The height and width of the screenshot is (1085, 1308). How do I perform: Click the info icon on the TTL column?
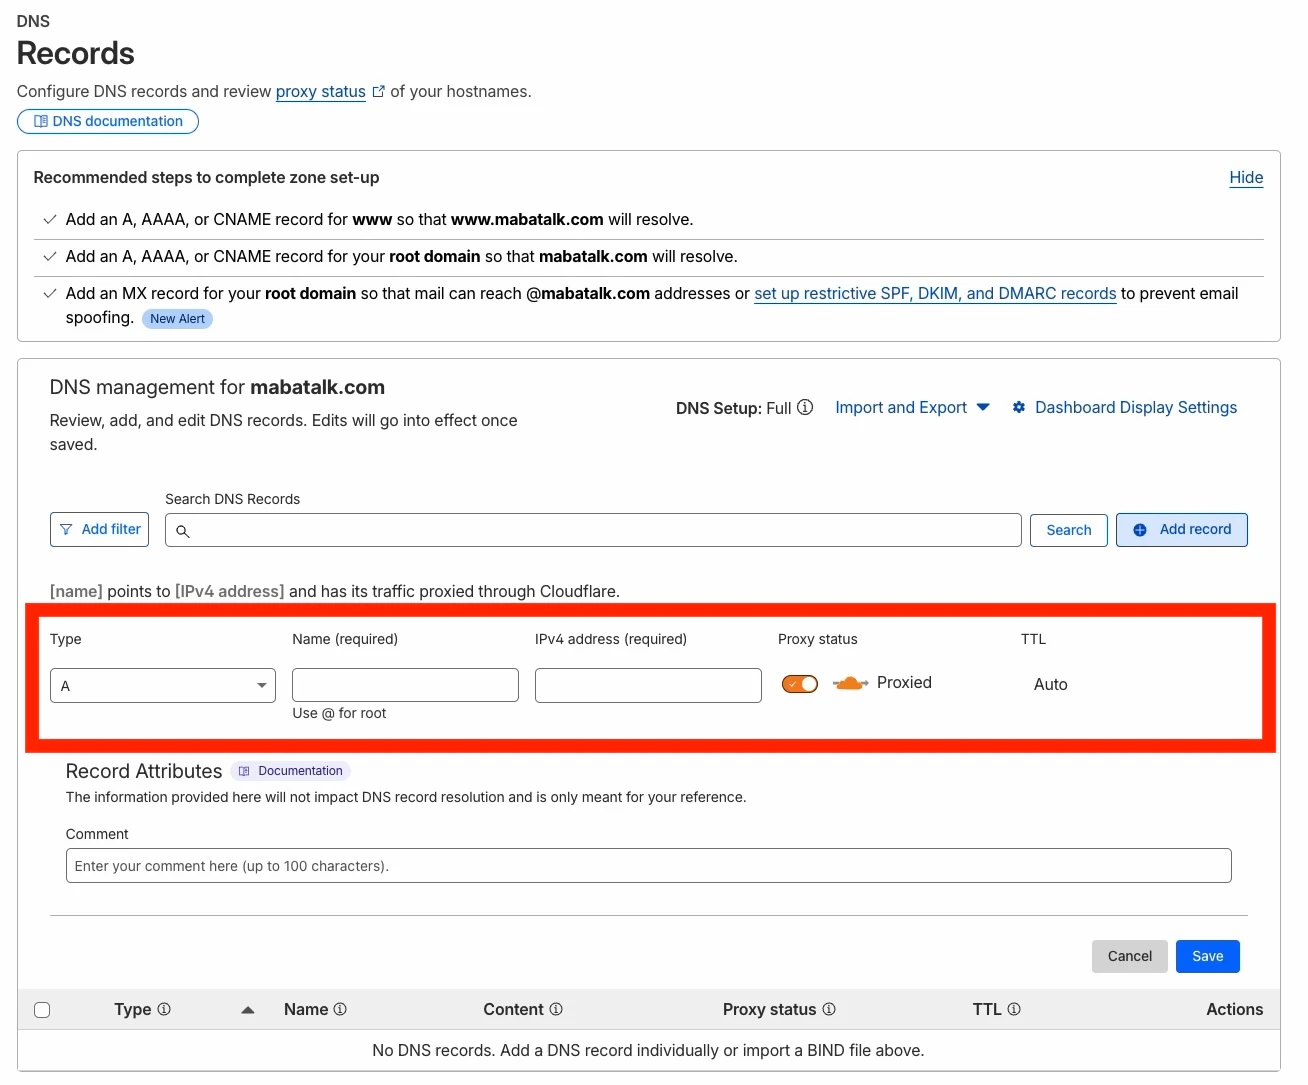(x=1014, y=1009)
